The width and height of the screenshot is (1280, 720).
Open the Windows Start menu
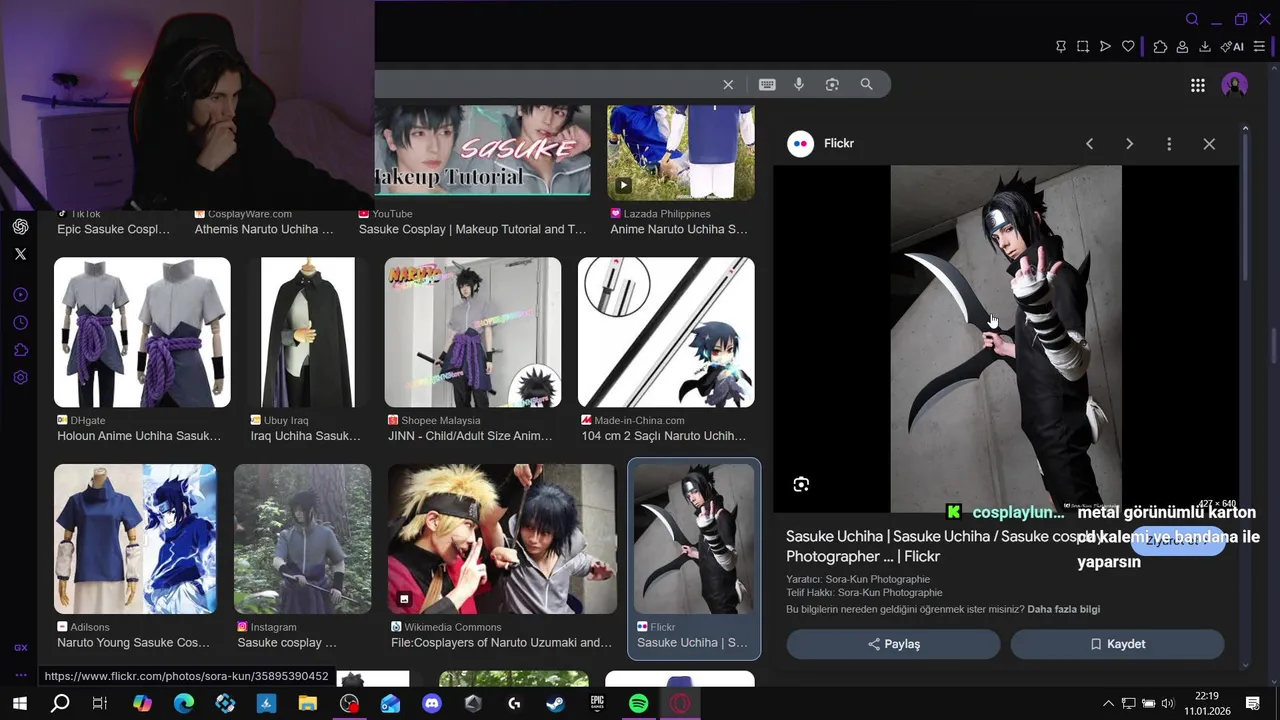pyautogui.click(x=19, y=704)
